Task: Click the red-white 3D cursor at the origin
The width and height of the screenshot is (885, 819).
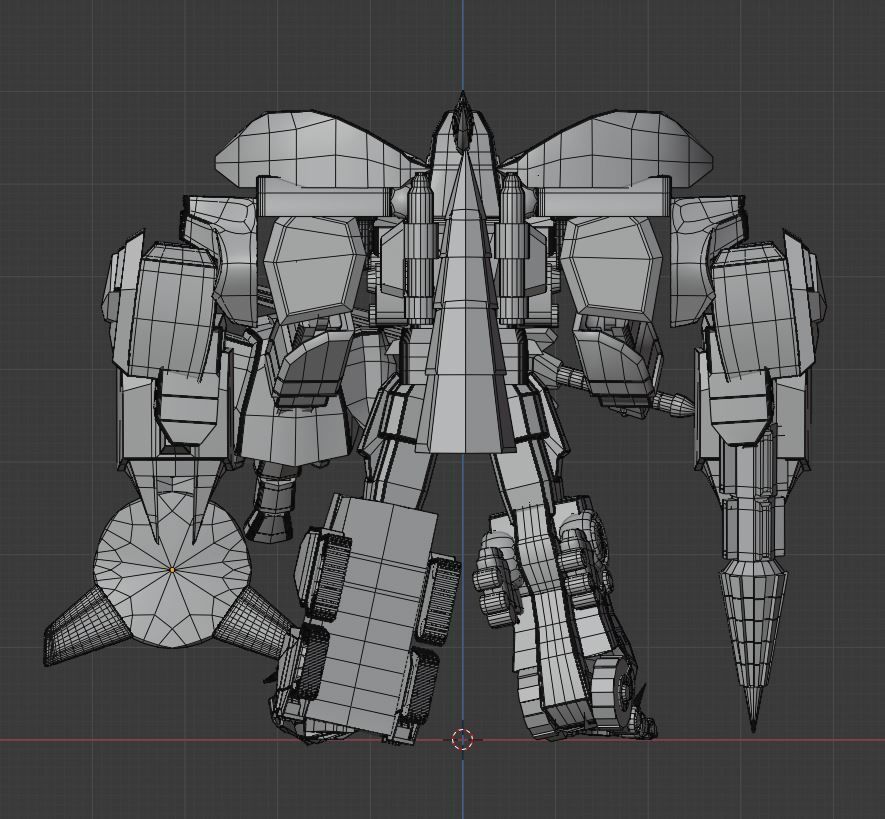Action: point(463,739)
